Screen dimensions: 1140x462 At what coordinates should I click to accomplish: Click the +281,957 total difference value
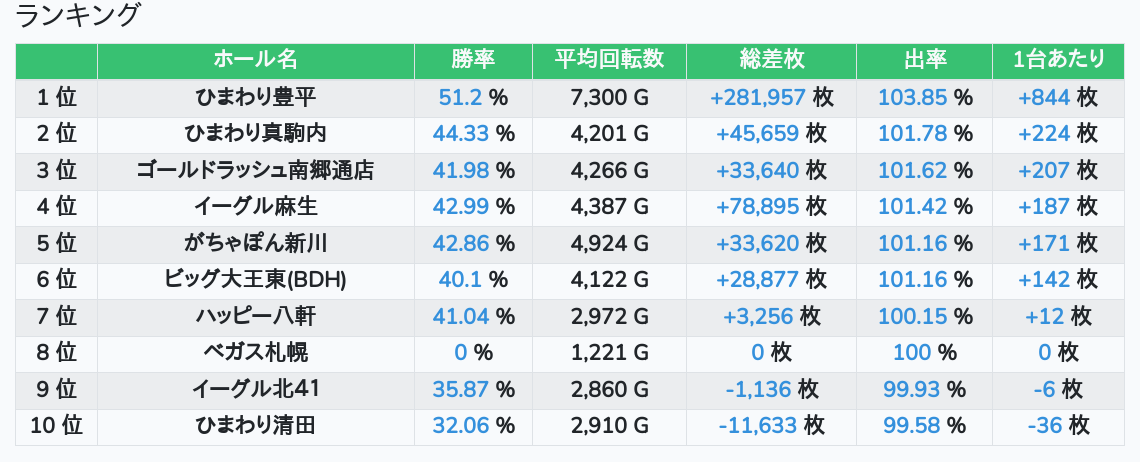point(758,97)
